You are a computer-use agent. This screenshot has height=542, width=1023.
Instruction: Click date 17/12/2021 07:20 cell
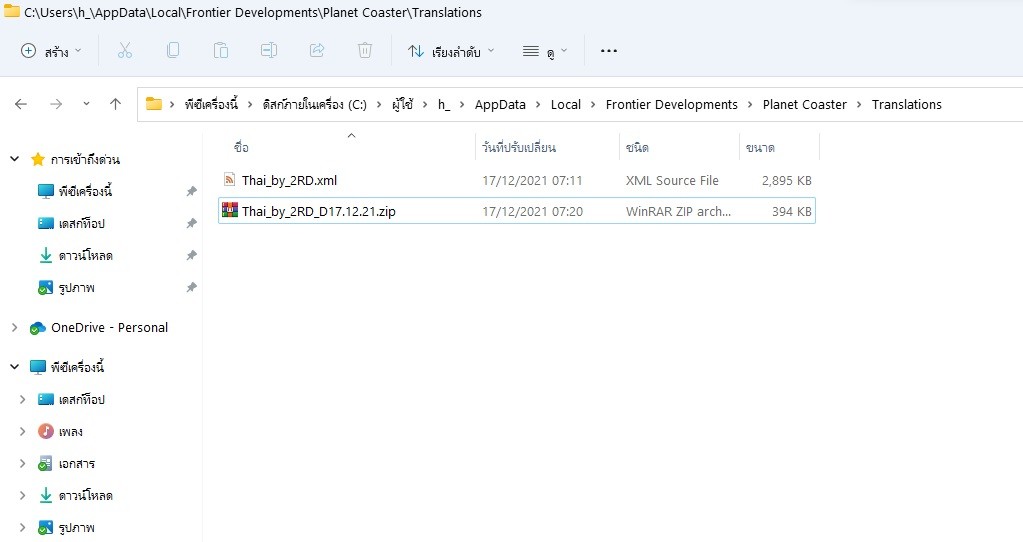coord(532,211)
